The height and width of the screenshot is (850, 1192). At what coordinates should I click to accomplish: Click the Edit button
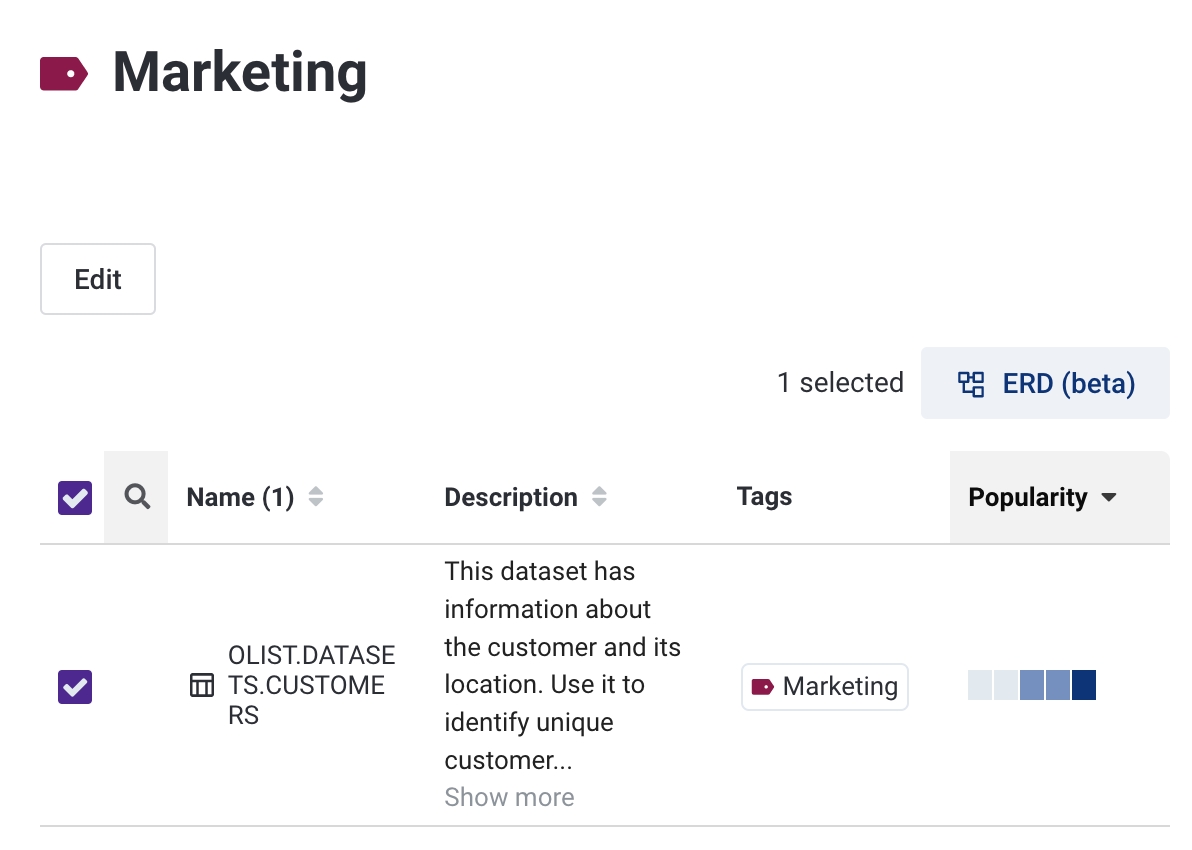[x=98, y=279]
